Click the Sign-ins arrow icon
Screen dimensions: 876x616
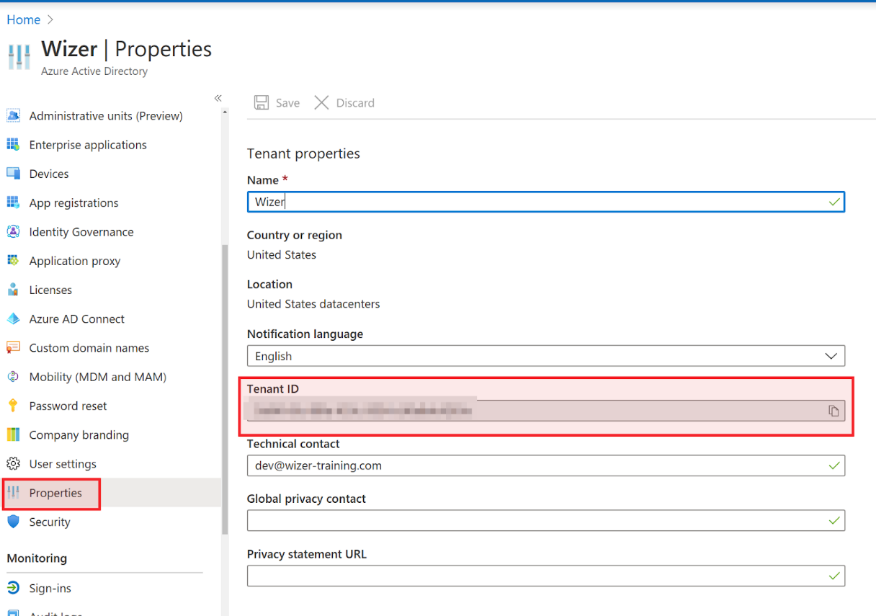coord(13,588)
